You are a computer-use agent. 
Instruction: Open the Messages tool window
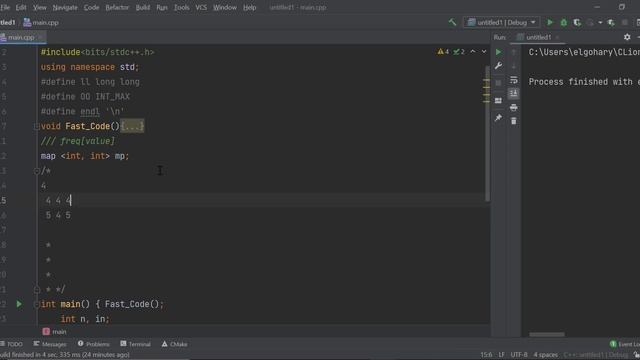point(50,344)
